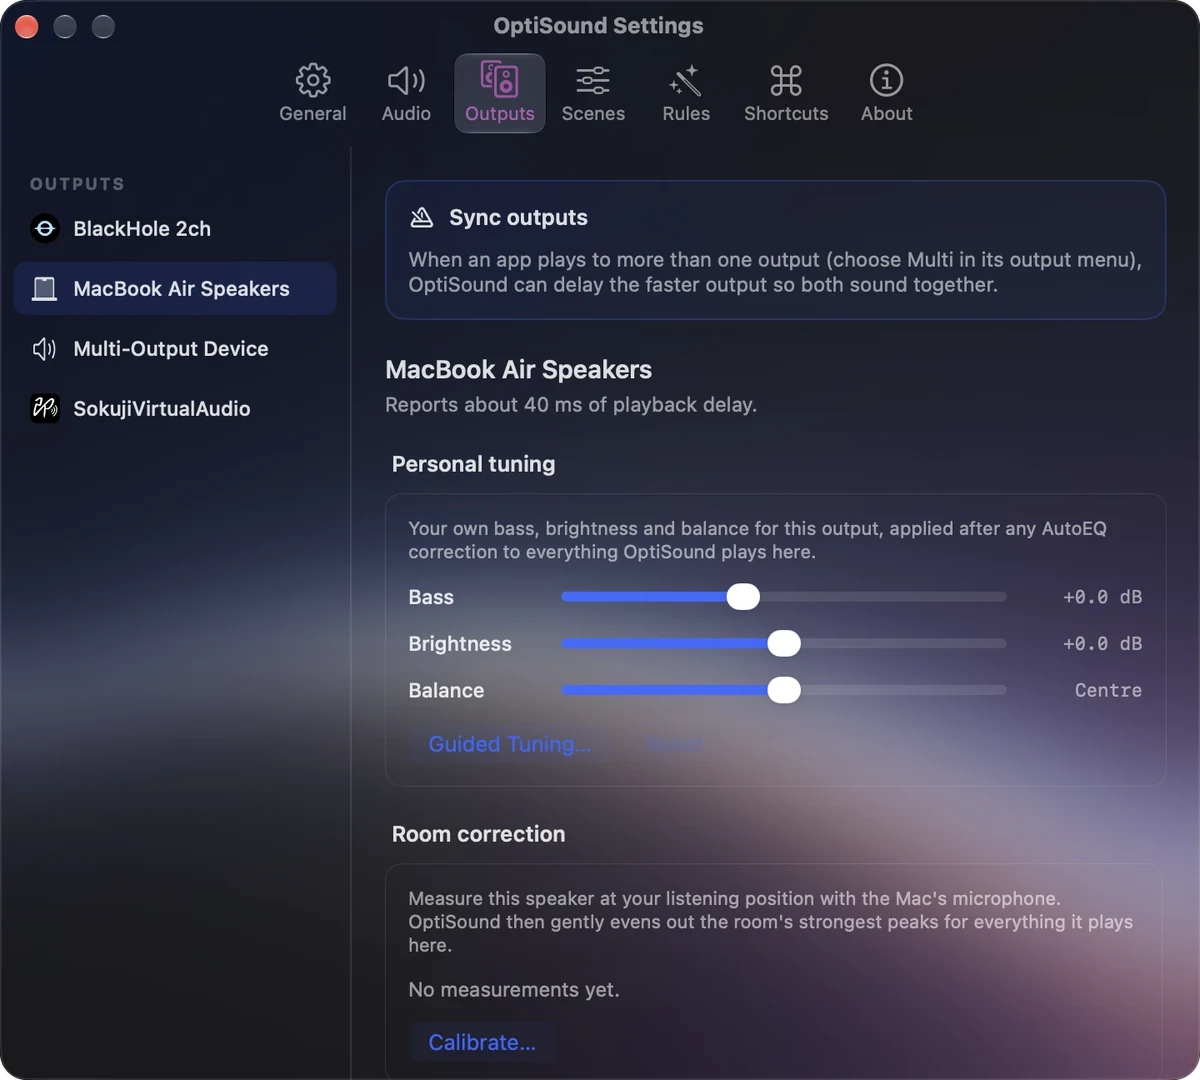Click the Balance Centre value
This screenshot has width=1200, height=1080.
tap(1108, 691)
